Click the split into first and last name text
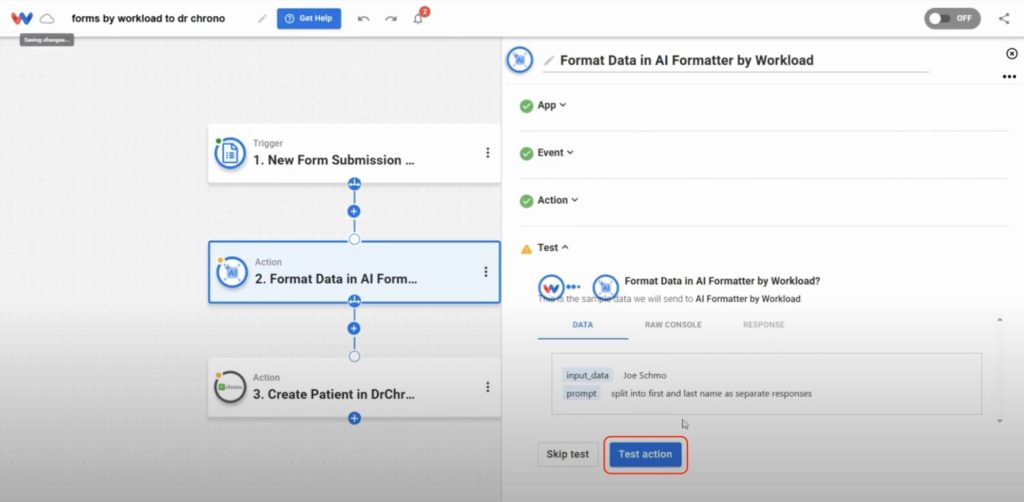 point(711,394)
